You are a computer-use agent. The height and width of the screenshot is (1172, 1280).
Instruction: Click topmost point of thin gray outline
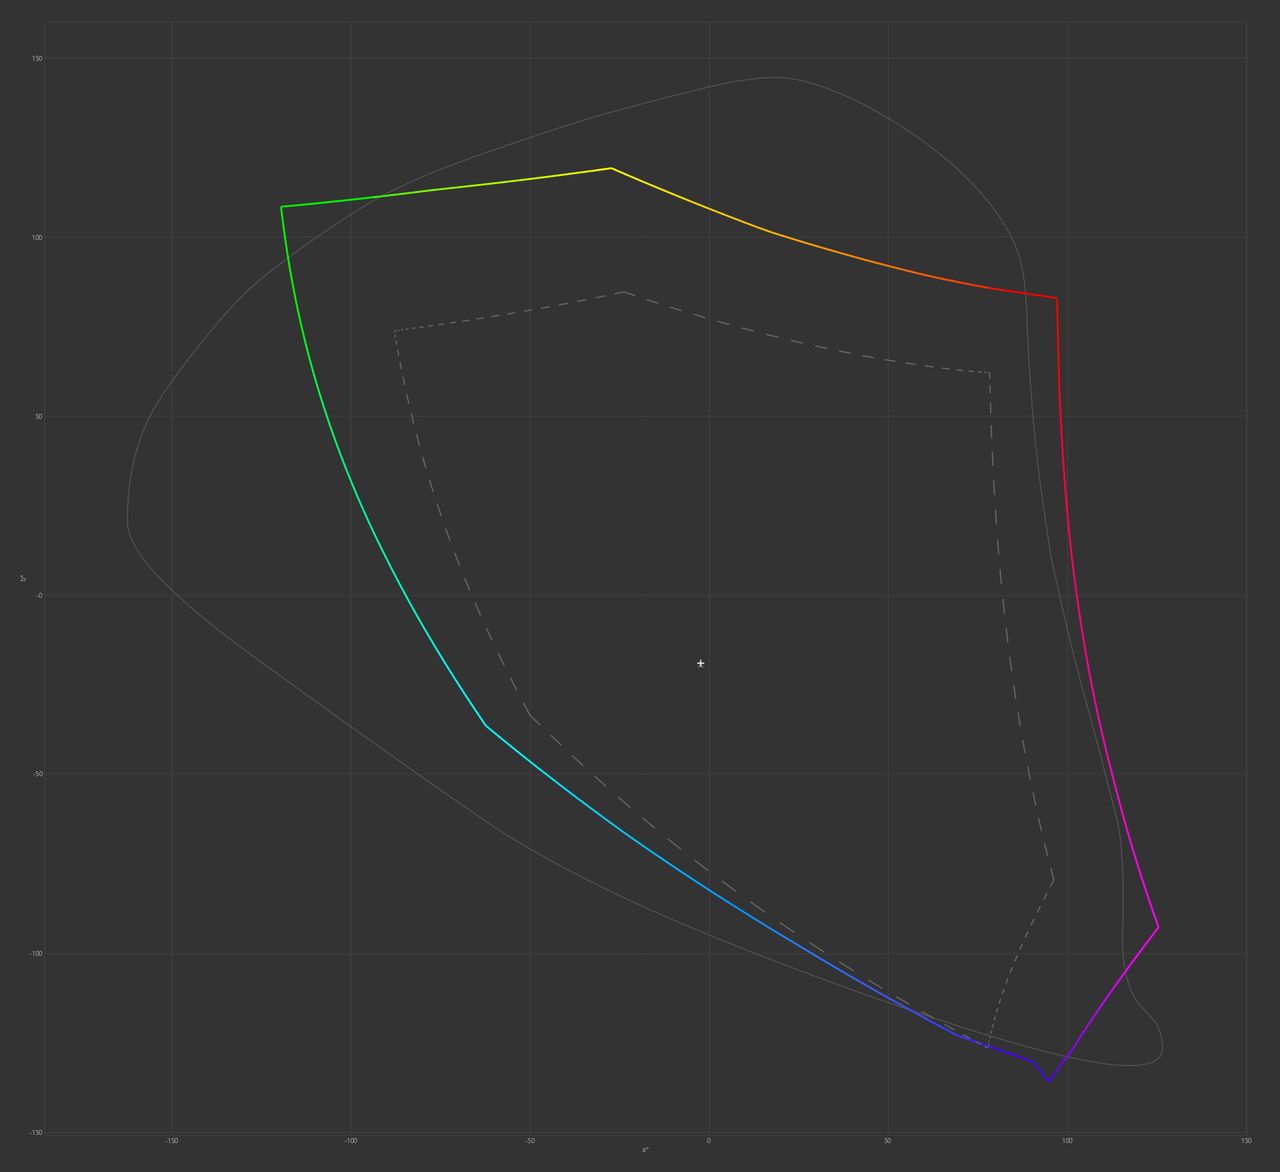773,77
